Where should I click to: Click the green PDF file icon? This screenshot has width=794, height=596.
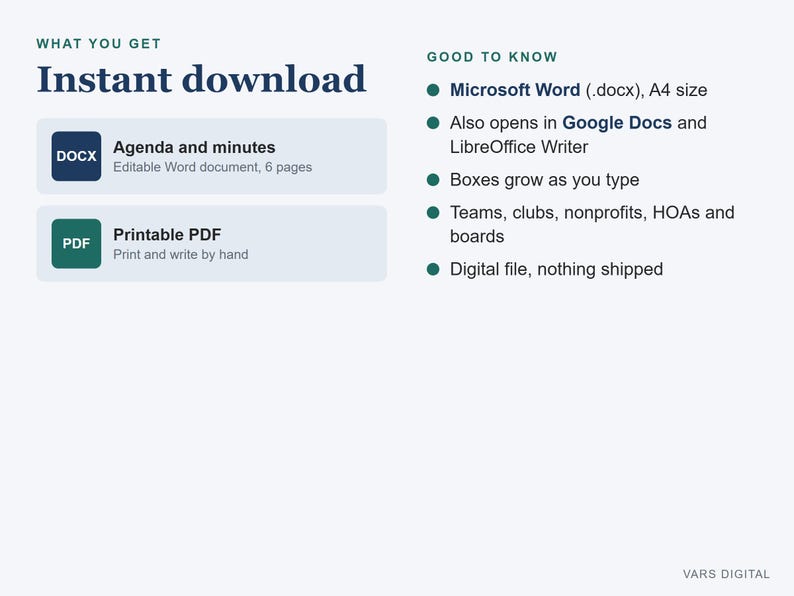pos(76,244)
